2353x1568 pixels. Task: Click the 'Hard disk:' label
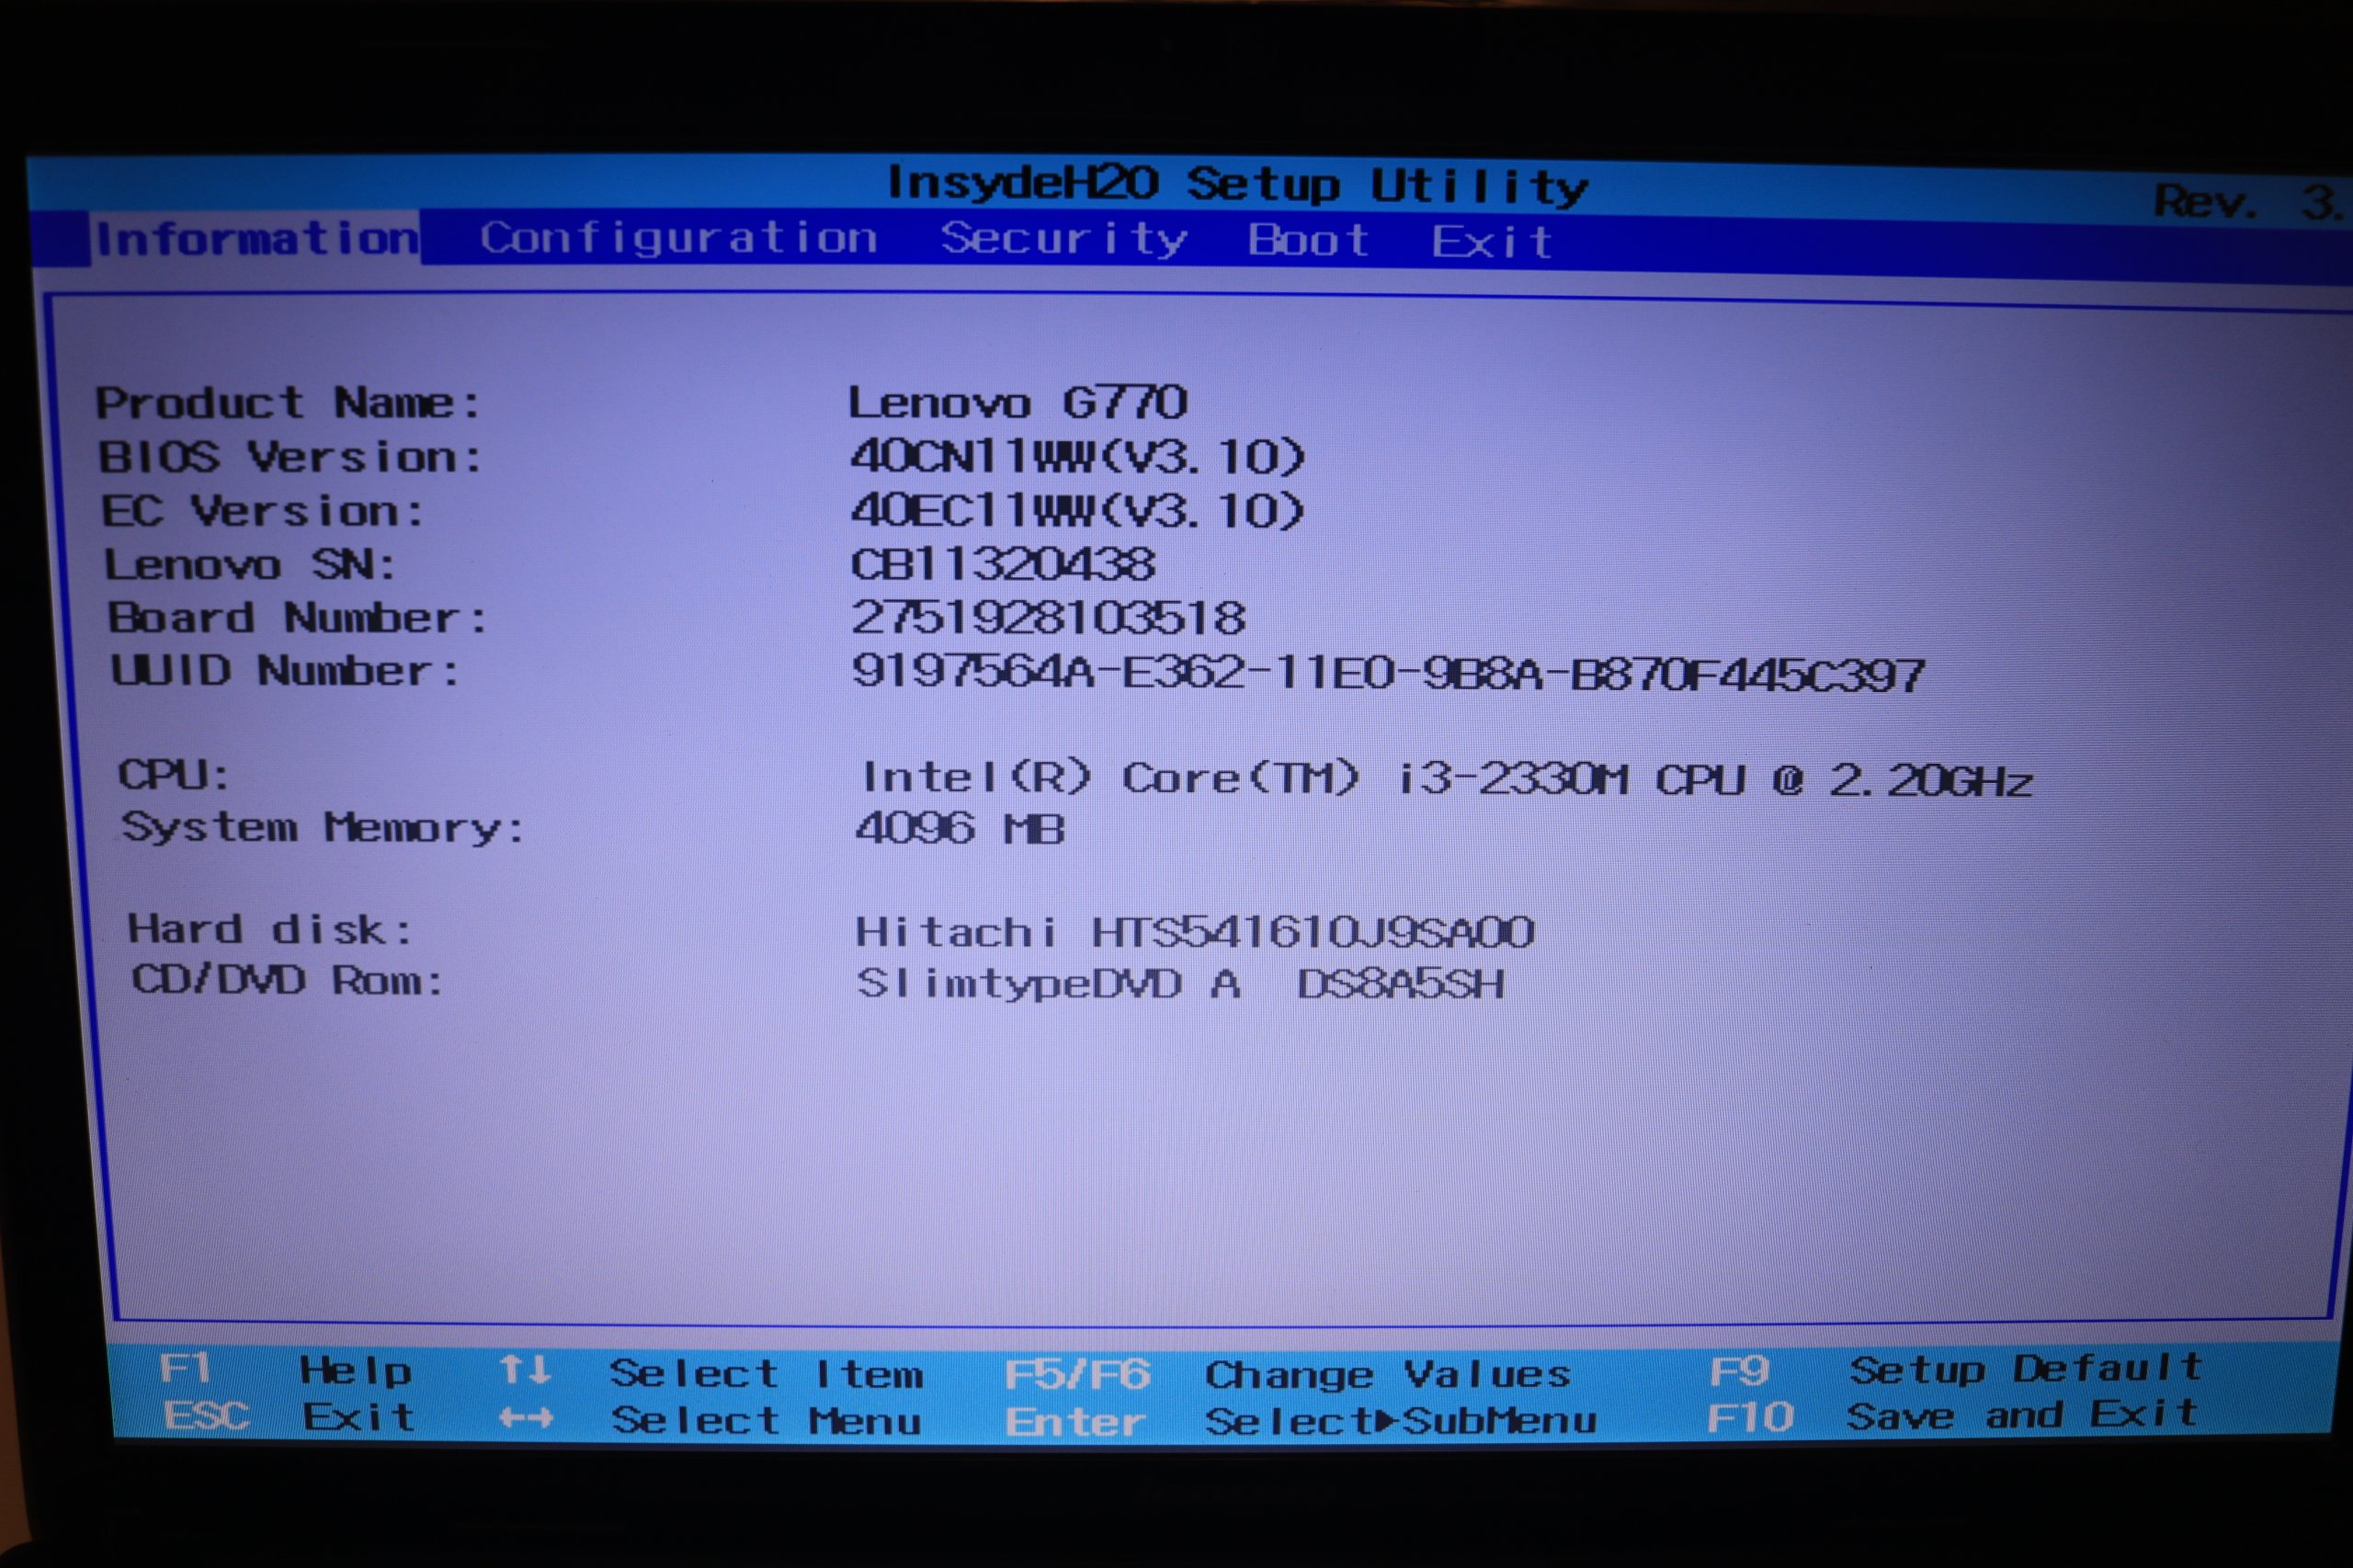(x=269, y=930)
